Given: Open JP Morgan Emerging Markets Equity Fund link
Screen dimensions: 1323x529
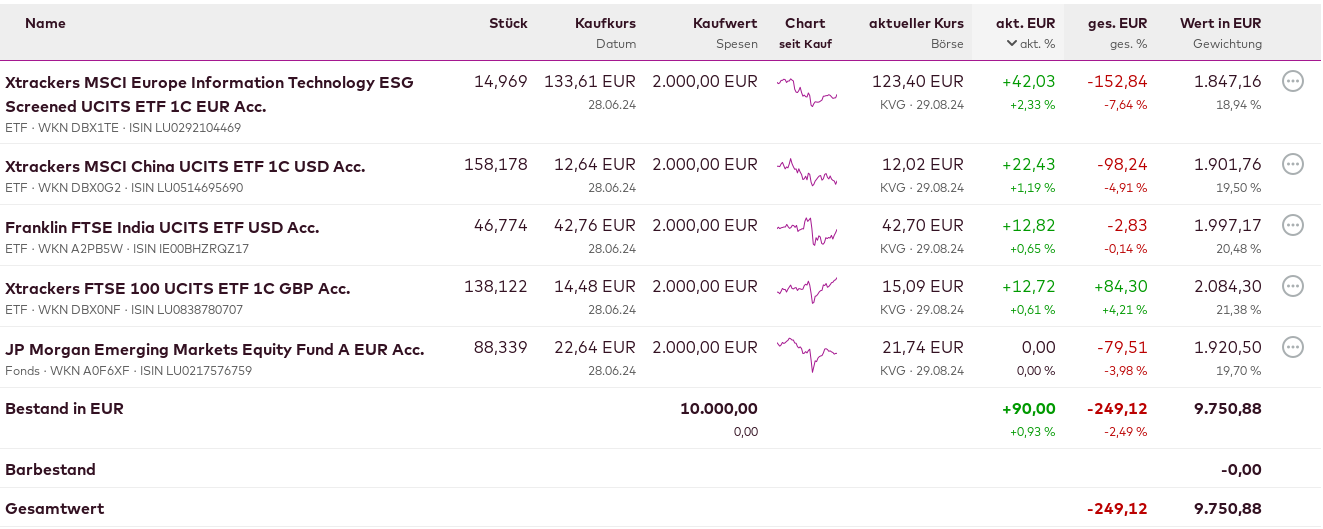Looking at the screenshot, I should tap(215, 349).
